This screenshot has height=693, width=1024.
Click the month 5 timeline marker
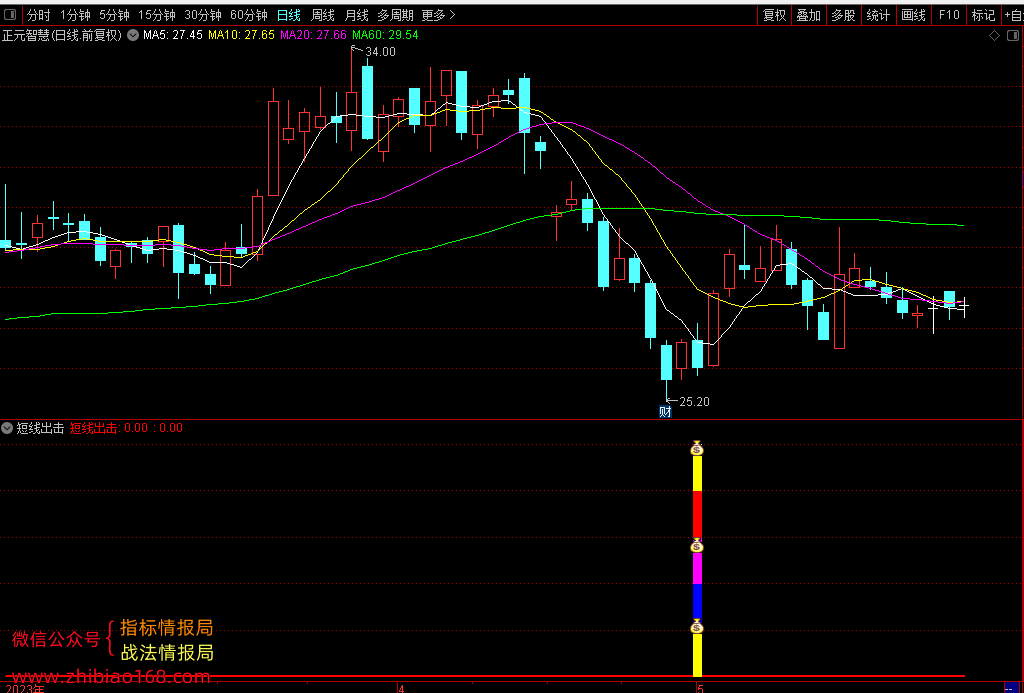(x=699, y=688)
